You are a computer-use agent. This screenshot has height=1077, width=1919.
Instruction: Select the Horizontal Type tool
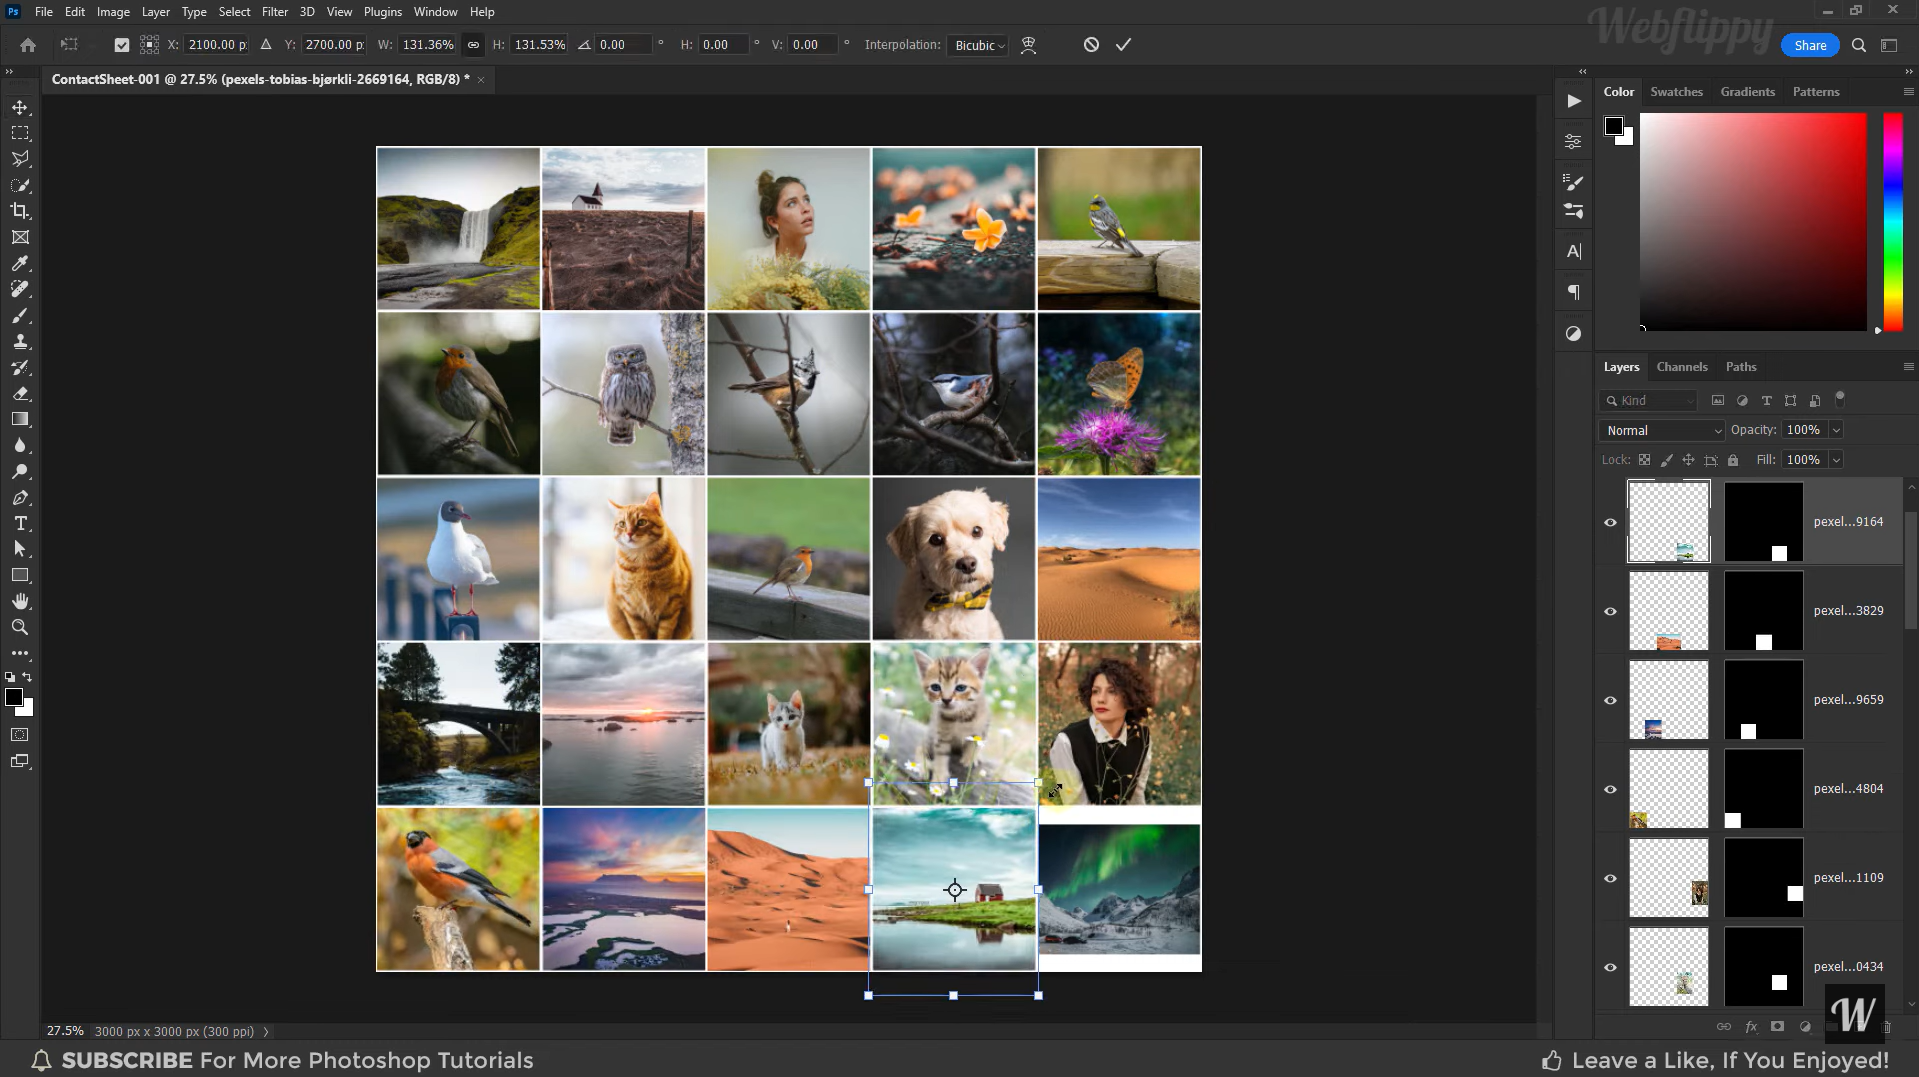[x=20, y=523]
